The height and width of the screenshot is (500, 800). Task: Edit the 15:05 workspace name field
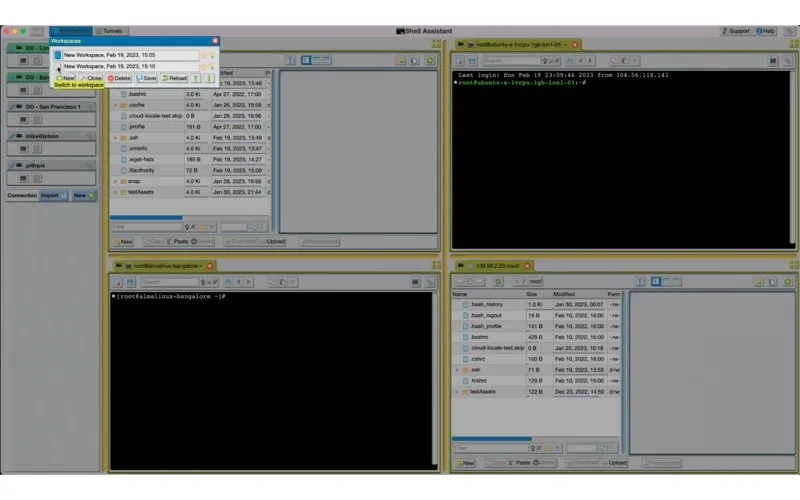click(131, 55)
